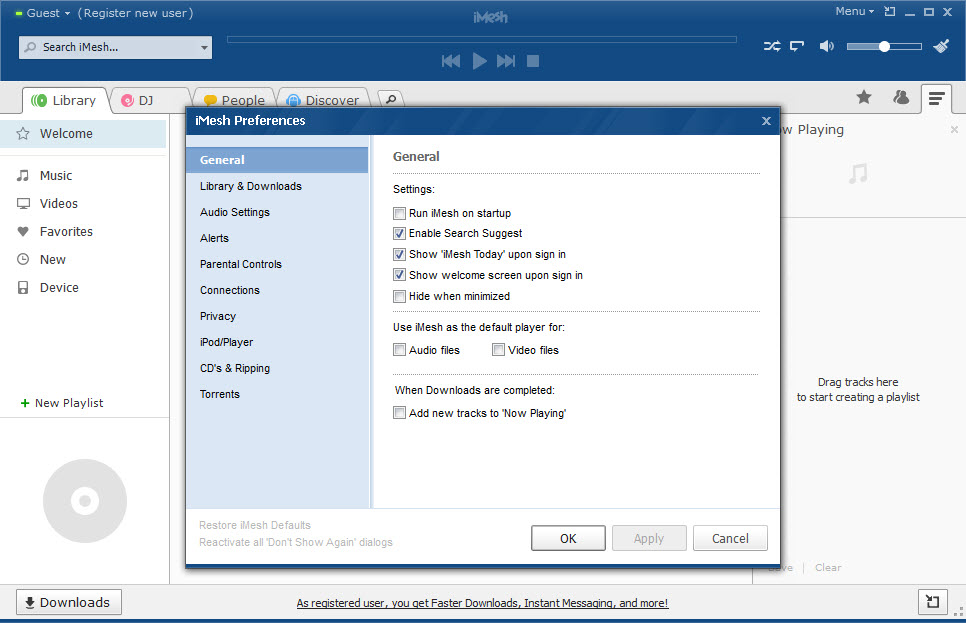Screen dimensions: 966x623
Task: Close the Now Playing panel
Action: (954, 129)
